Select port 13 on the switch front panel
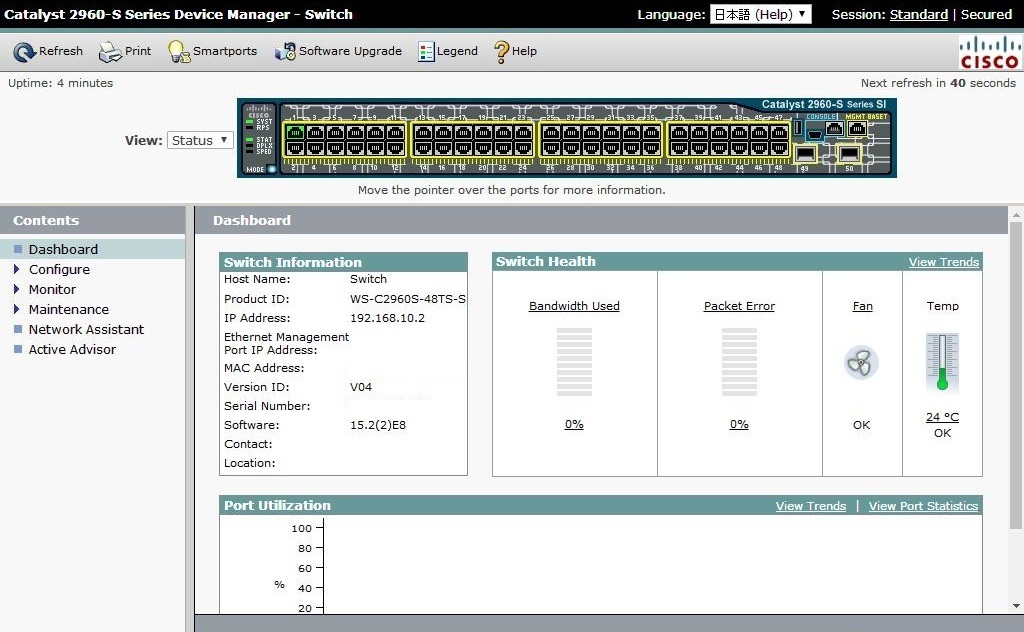The height and width of the screenshot is (632, 1024). tap(423, 133)
